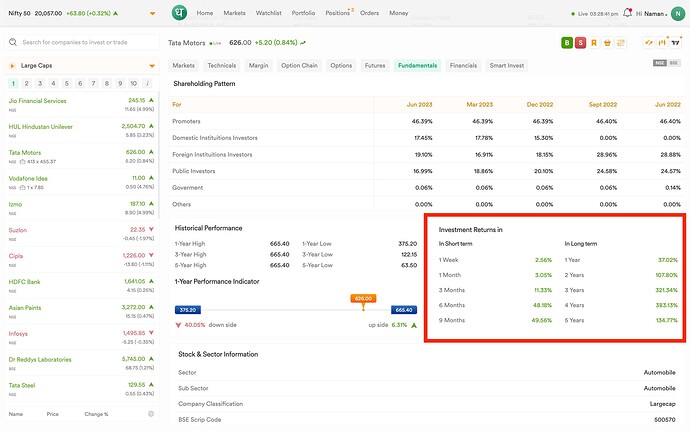Viewport: 690px width, 431px height.
Task: Click the green up-side arrow at 6.31%
Action: click(414, 325)
